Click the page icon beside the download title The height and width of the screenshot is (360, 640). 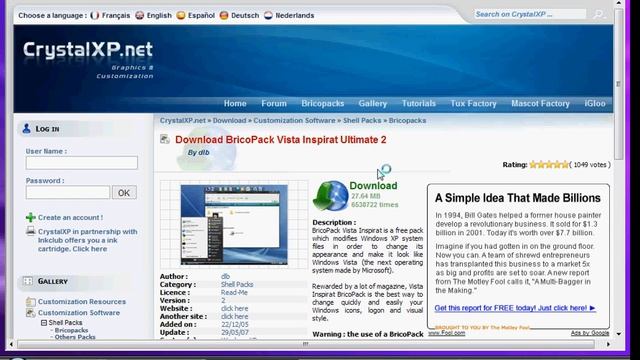coord(165,139)
